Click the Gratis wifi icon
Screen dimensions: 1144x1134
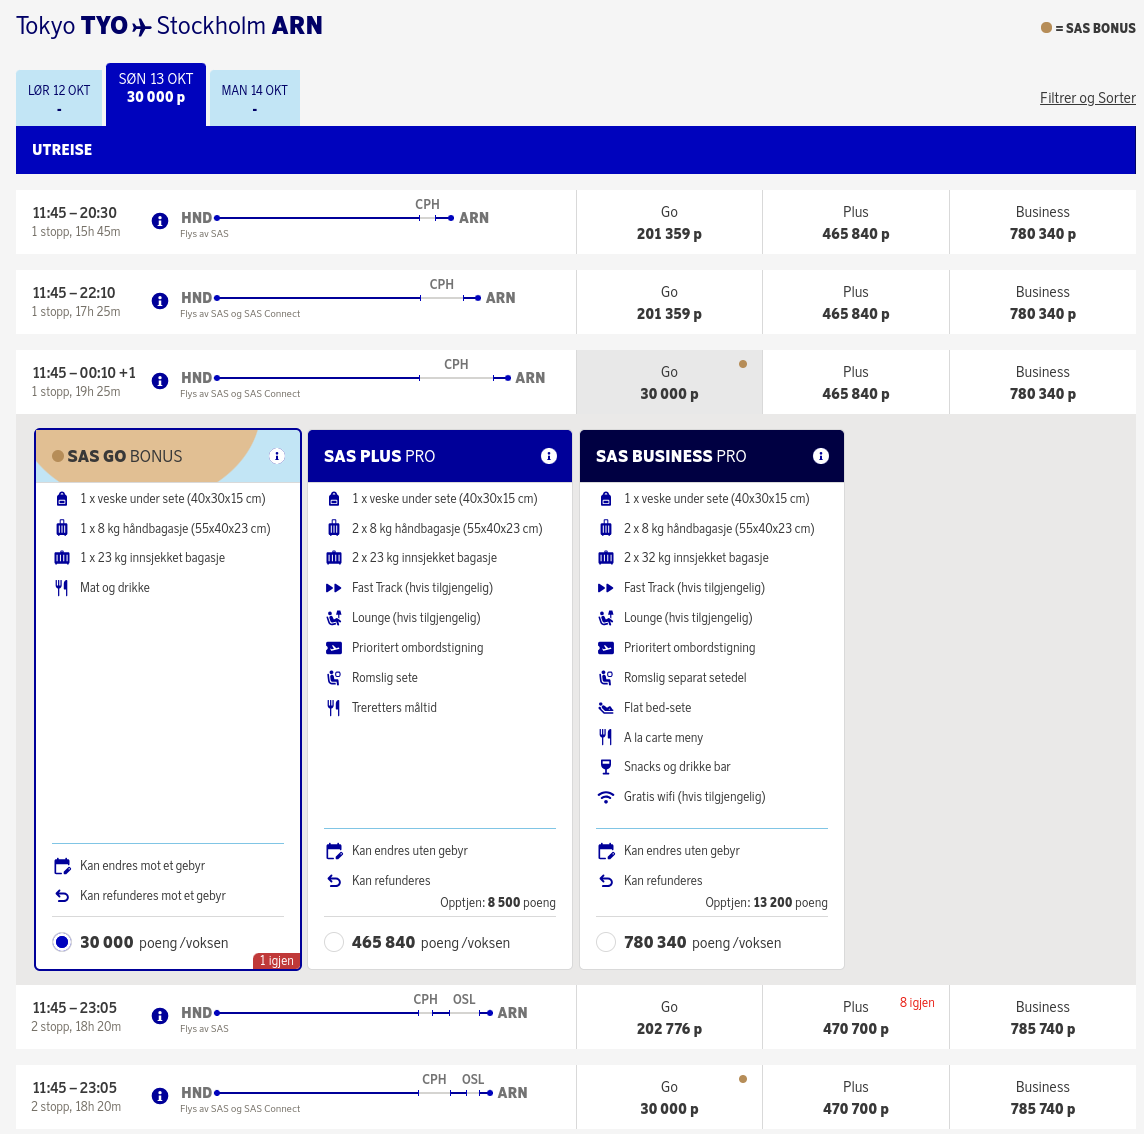pos(606,797)
